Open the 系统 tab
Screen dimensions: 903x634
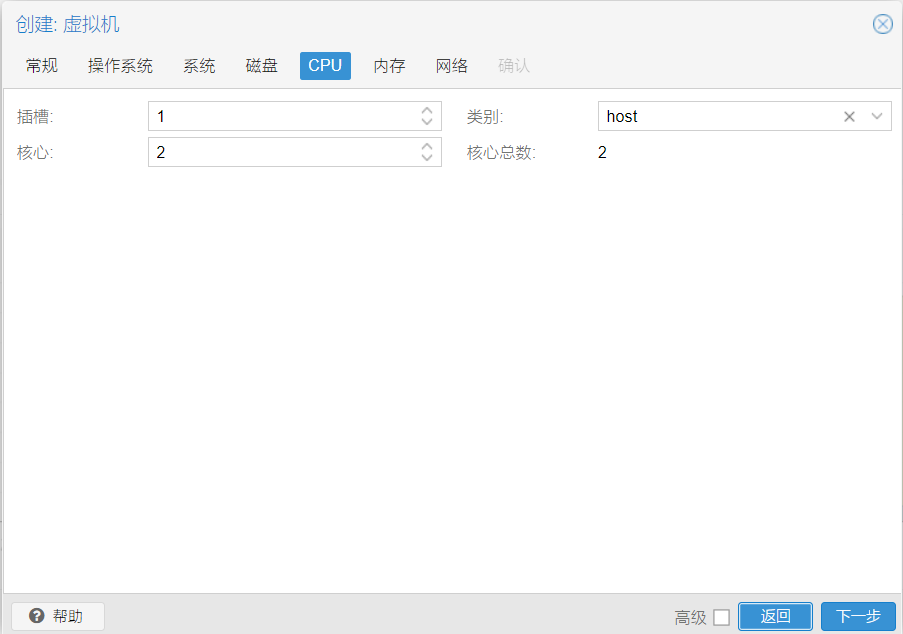pyautogui.click(x=199, y=66)
